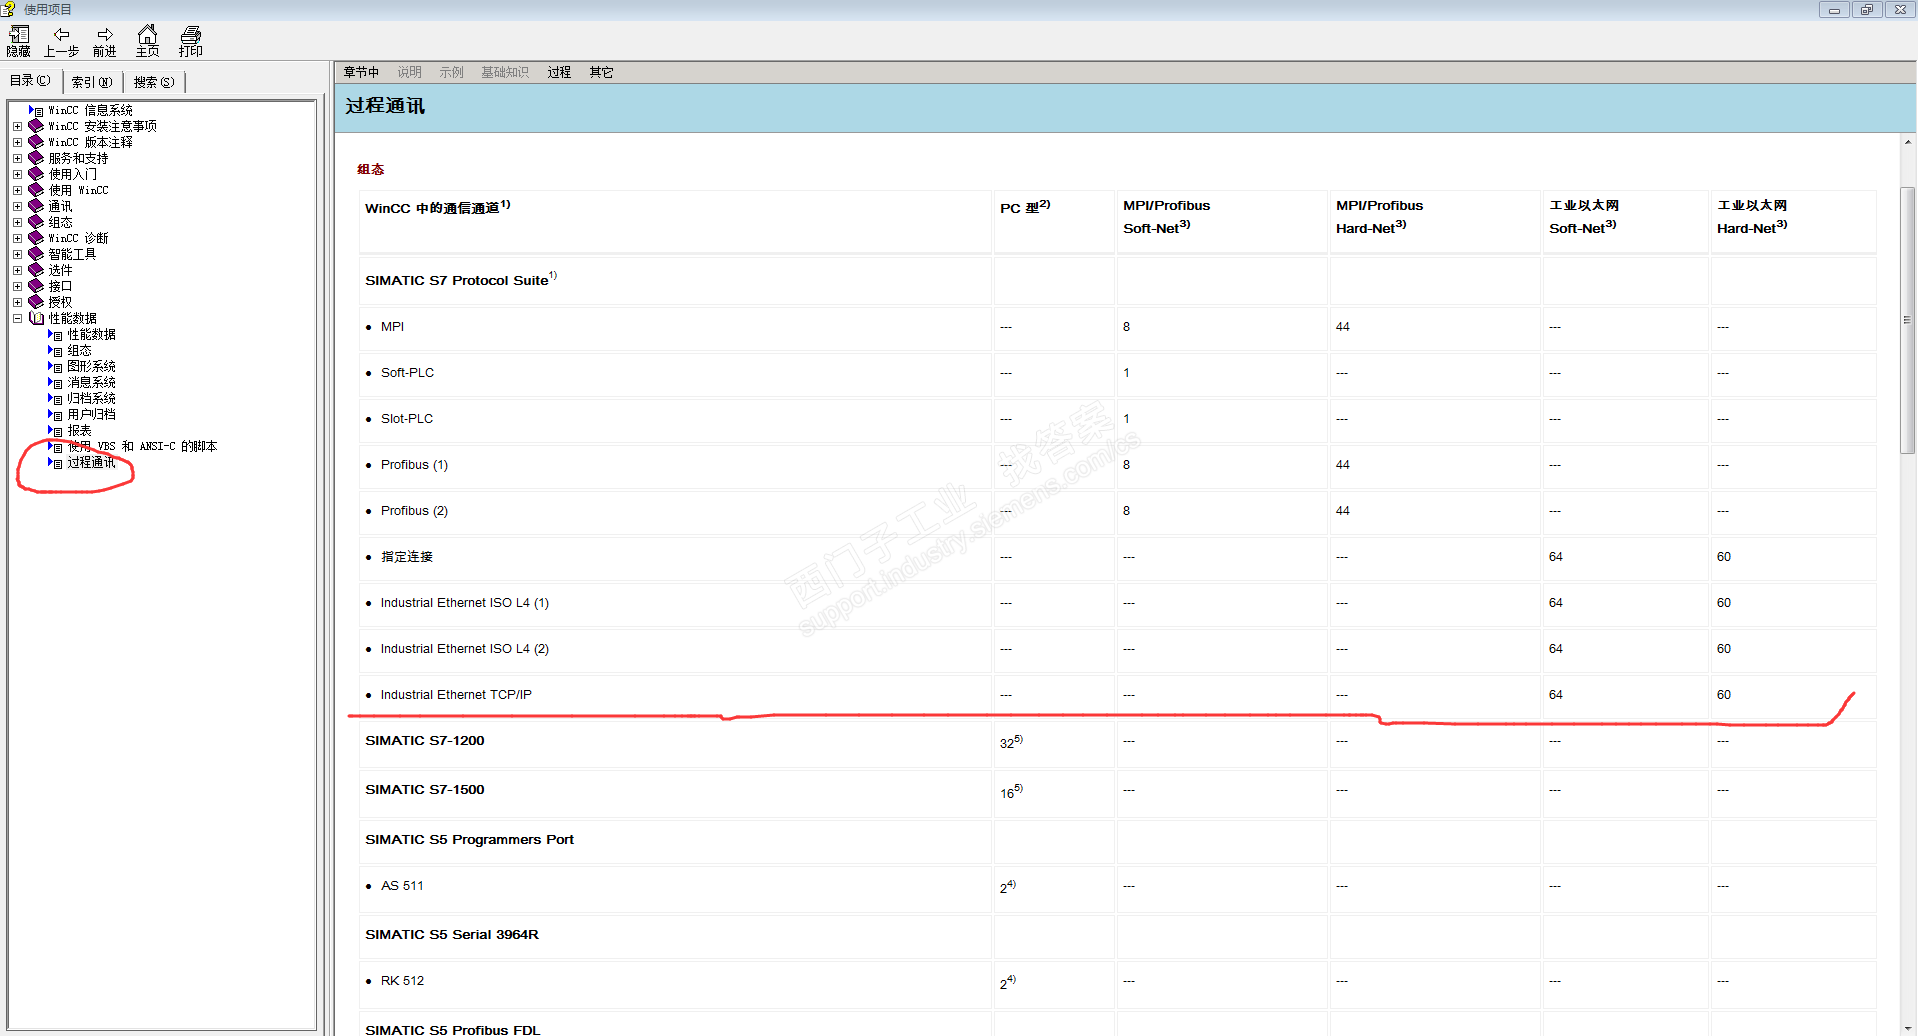Screen dimensions: 1918x1036
Task: Click the book icon beside 智能工具
Action: pos(36,254)
